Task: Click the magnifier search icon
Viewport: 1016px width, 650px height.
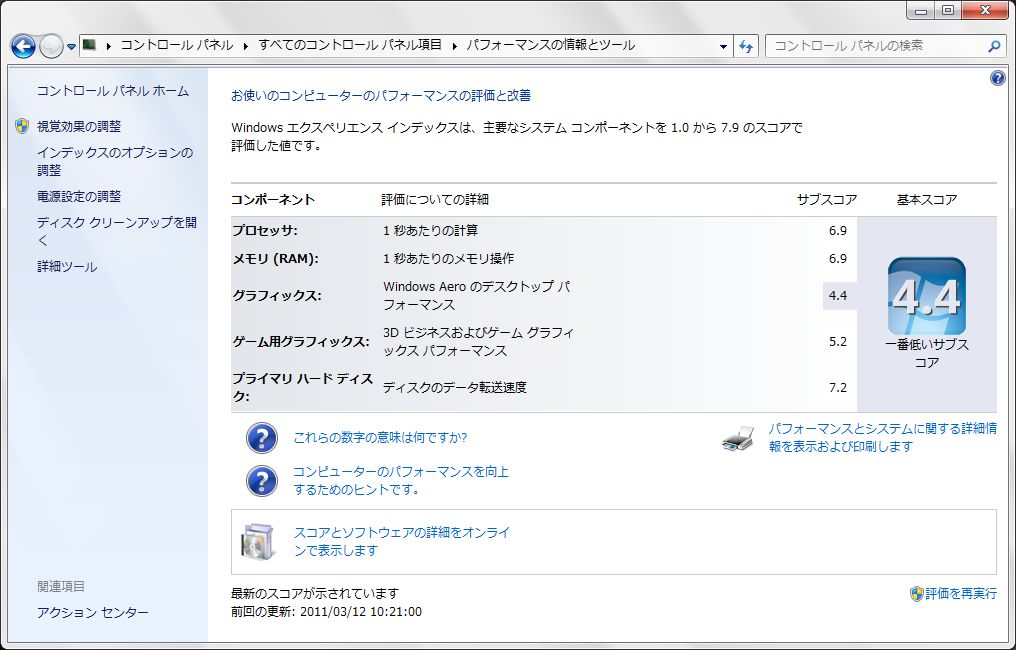Action: click(x=994, y=46)
